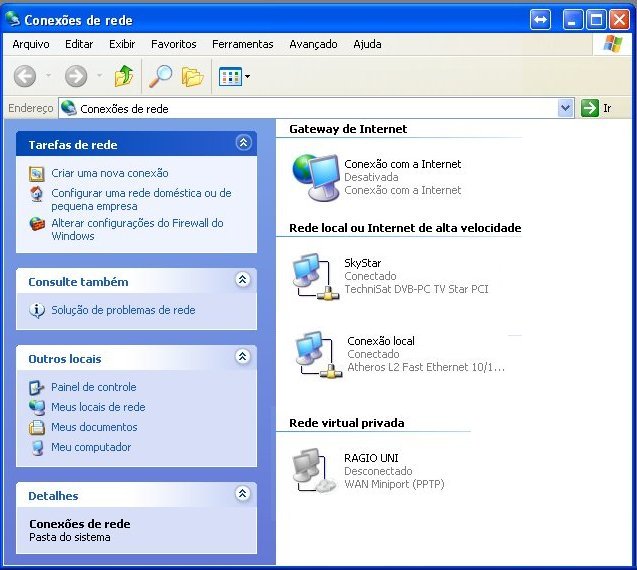Show the Folders pane
The image size is (637, 570).
[x=192, y=76]
